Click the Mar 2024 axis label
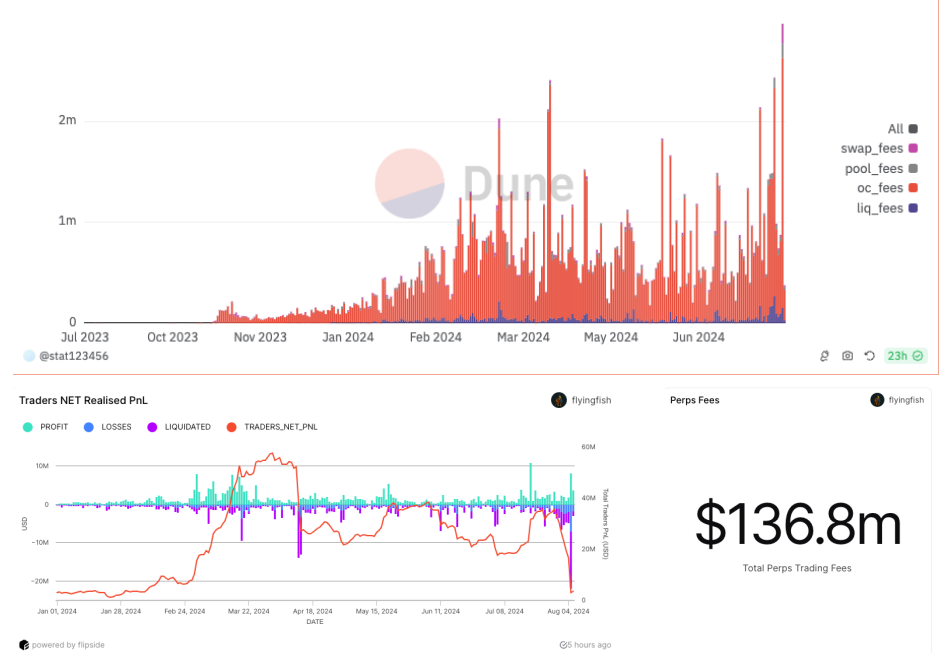 [x=523, y=337]
